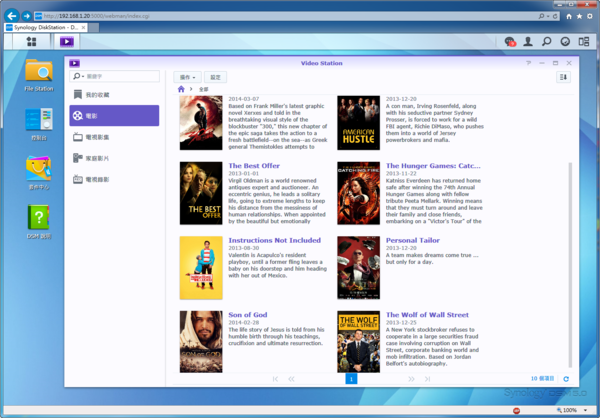Open the DSM user account icon
This screenshot has width=600, height=418.
pyautogui.click(x=529, y=41)
